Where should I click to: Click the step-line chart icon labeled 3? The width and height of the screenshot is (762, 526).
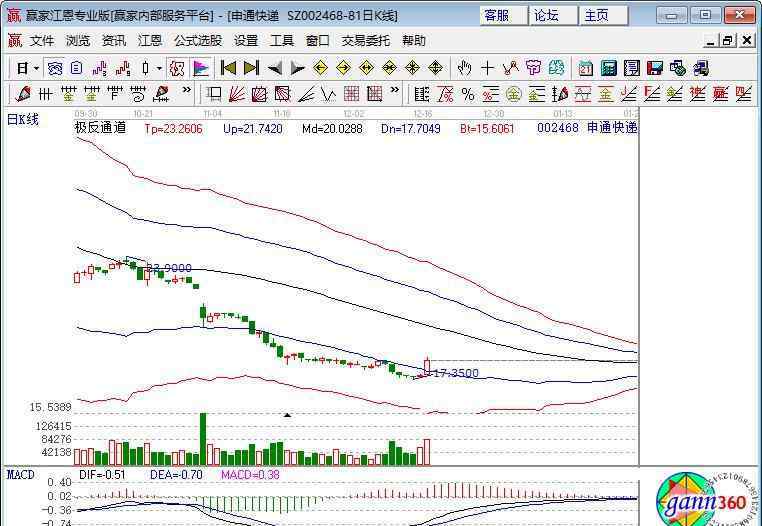pos(100,68)
